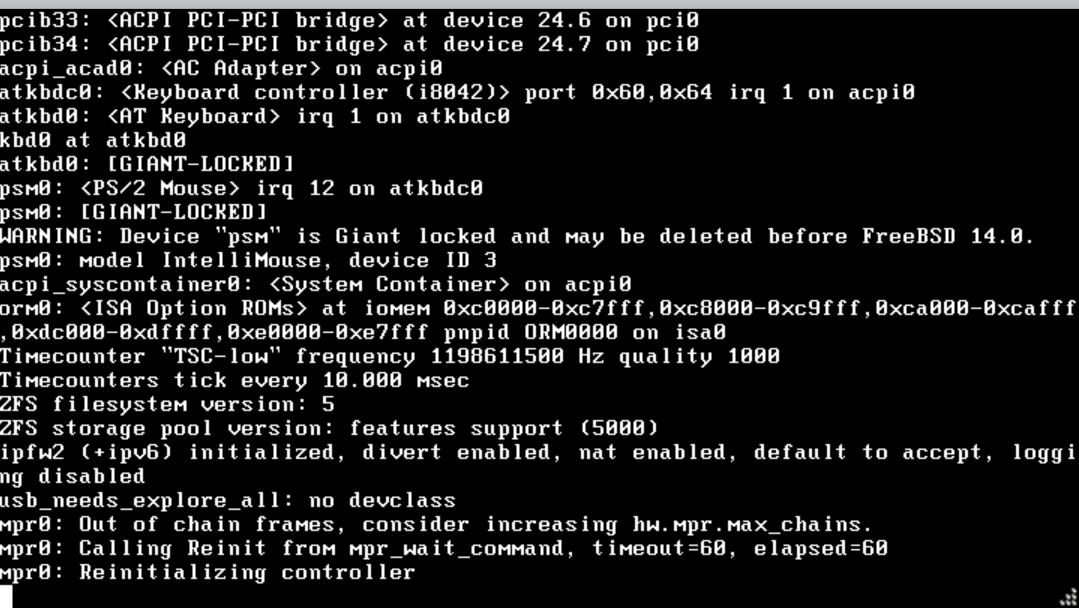1079x608 pixels.
Task: Click the 'acpi_syscontainer0' System Container line
Action: tap(316, 285)
